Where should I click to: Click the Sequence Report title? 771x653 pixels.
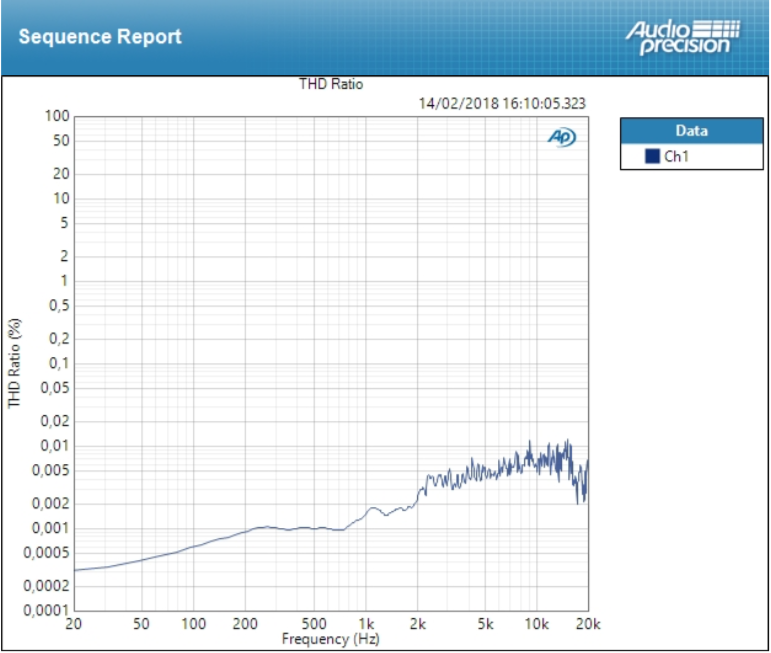pyautogui.click(x=100, y=37)
